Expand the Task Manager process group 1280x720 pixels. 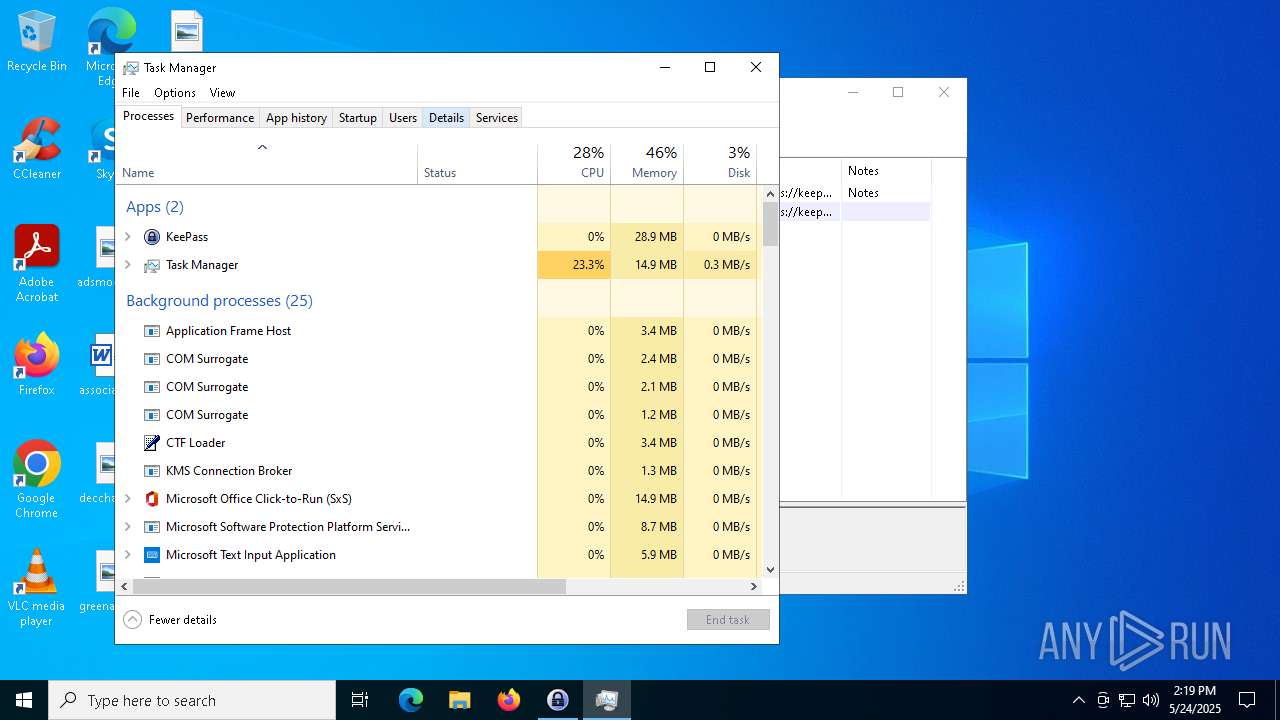[128, 265]
